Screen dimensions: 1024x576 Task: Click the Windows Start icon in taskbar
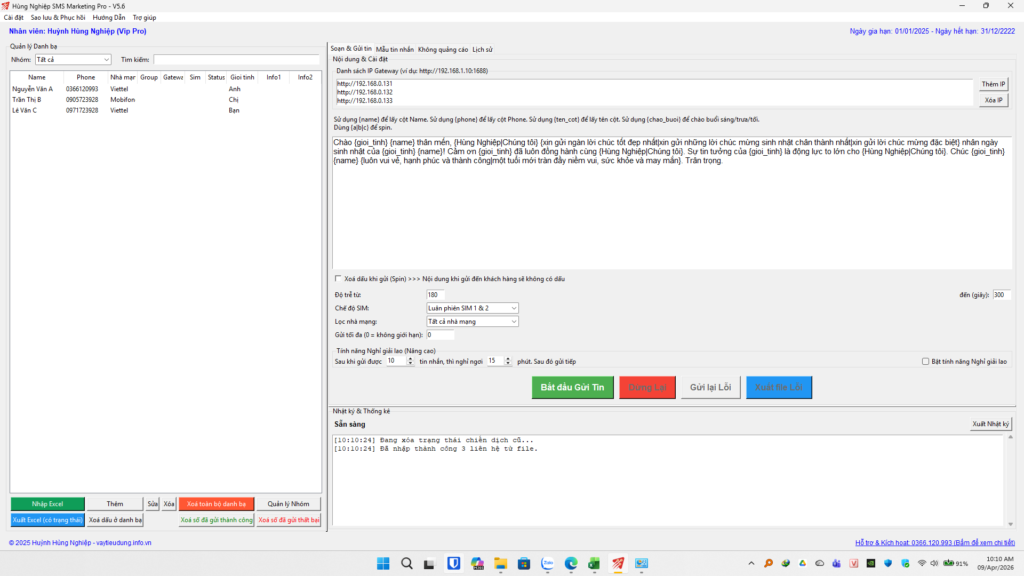(382, 564)
